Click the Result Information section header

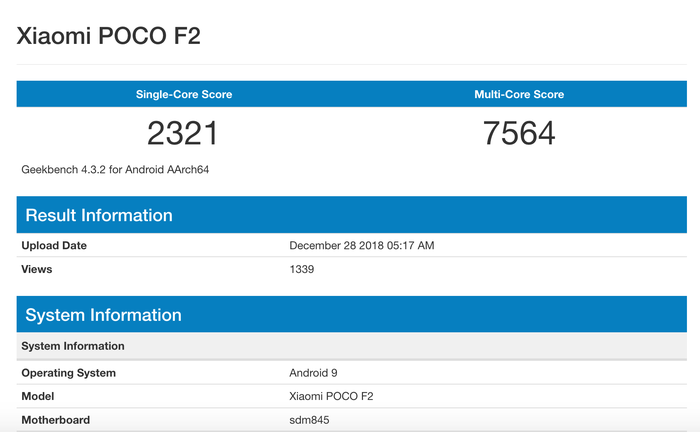click(351, 215)
